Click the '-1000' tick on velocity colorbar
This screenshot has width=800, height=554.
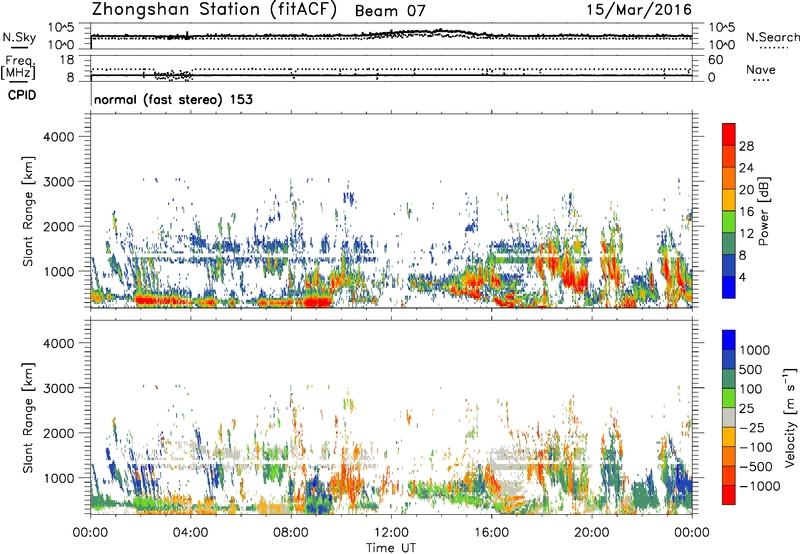coord(760,486)
